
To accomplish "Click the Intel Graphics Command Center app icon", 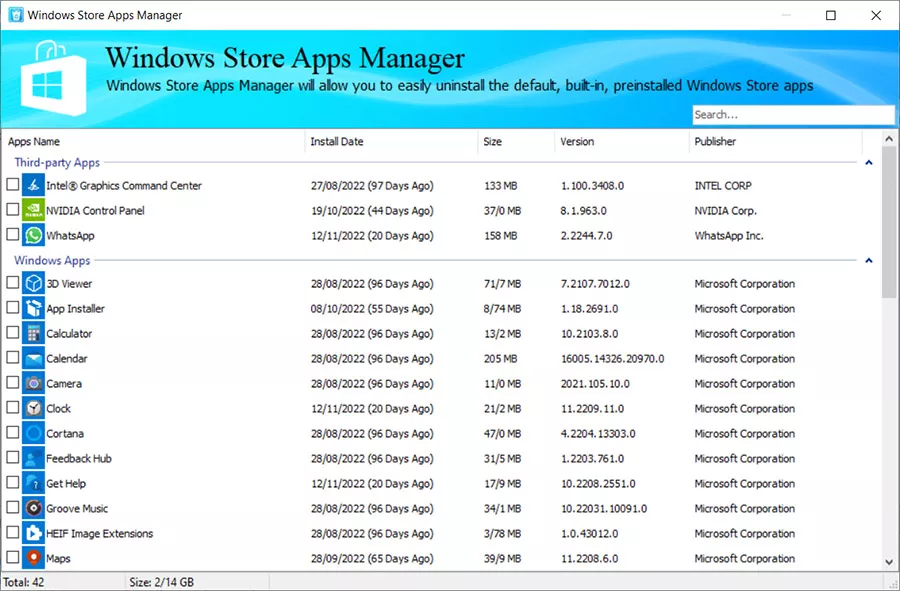I will pos(33,185).
